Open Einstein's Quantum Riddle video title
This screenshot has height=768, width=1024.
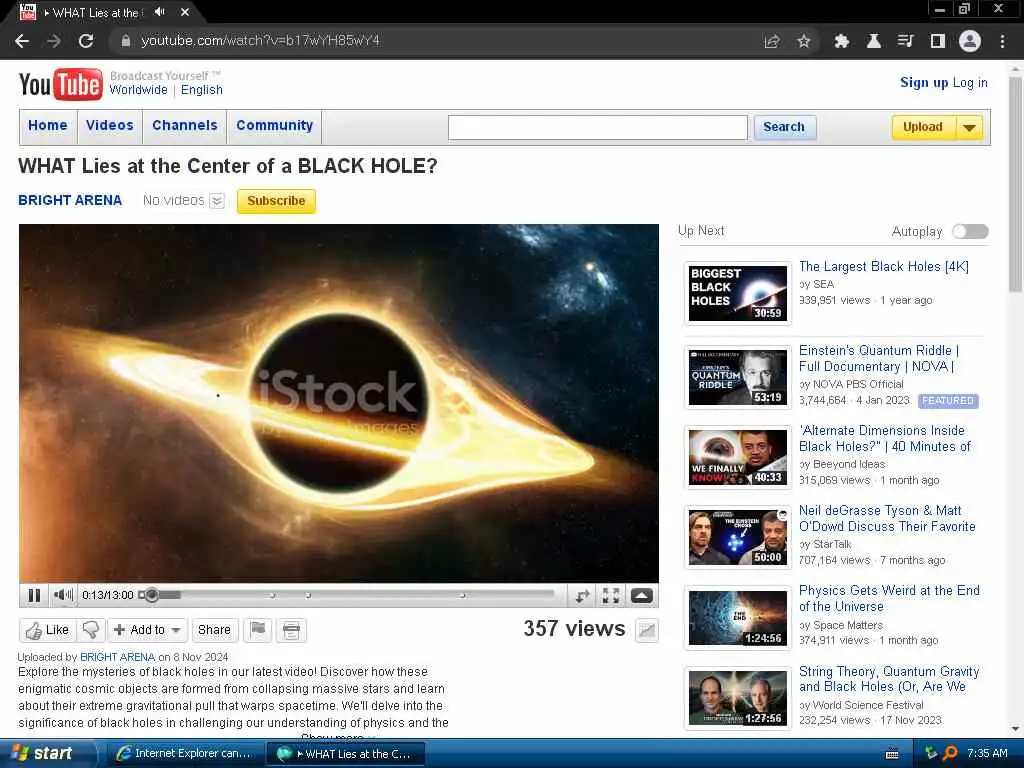pyautogui.click(x=879, y=359)
